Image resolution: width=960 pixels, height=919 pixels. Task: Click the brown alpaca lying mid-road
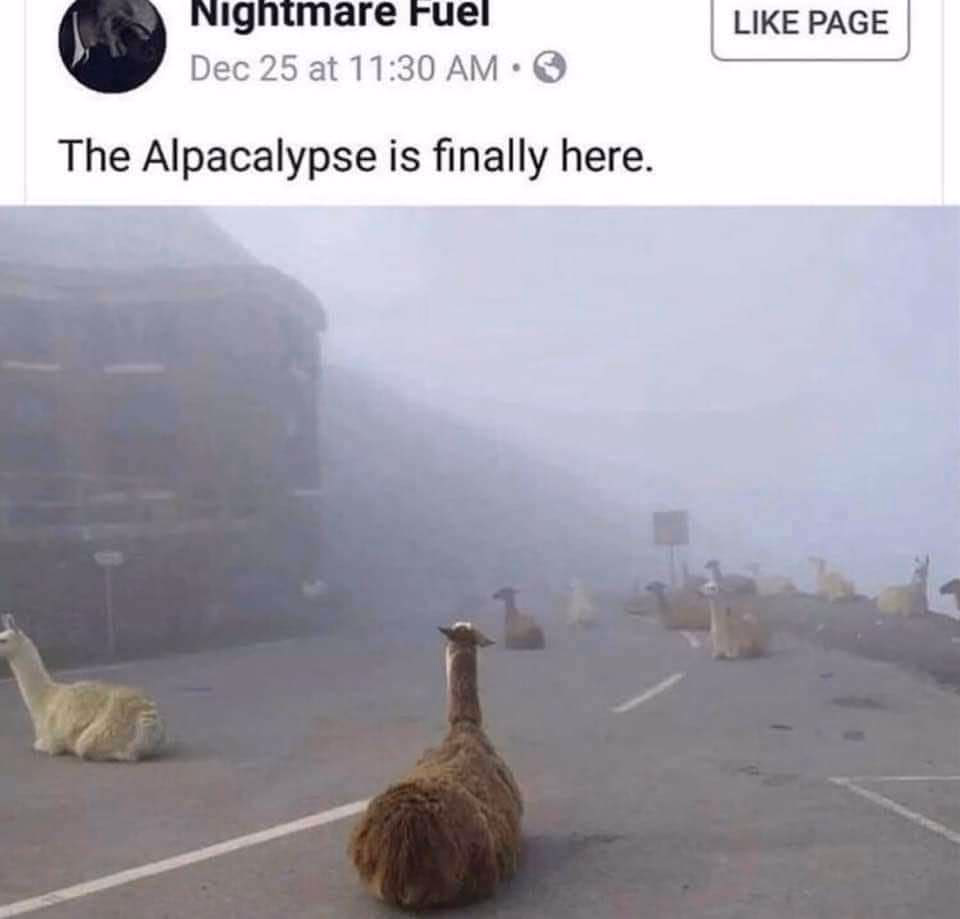pyautogui.click(x=519, y=618)
